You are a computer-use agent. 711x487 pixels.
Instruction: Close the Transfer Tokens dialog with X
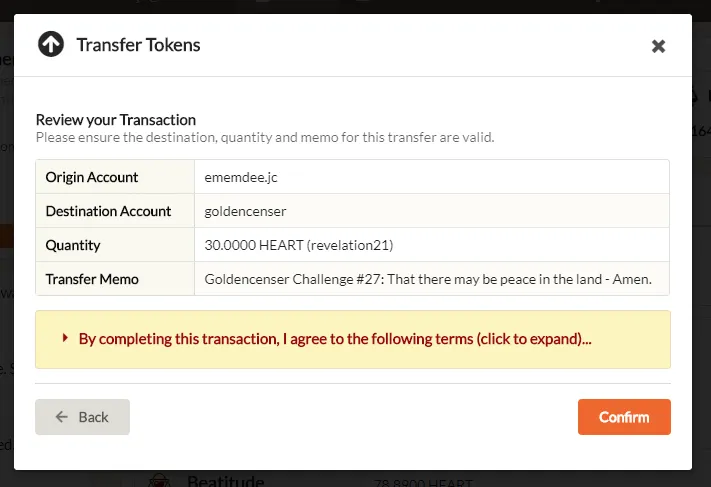[x=658, y=46]
